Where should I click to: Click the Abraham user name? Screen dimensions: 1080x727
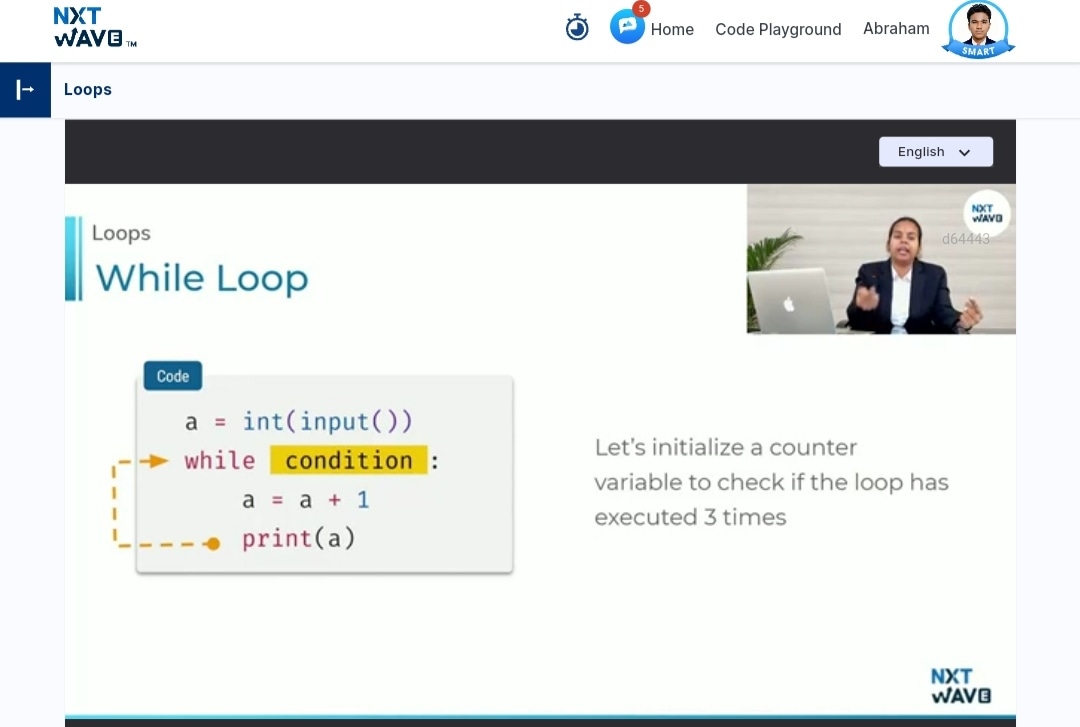896,28
